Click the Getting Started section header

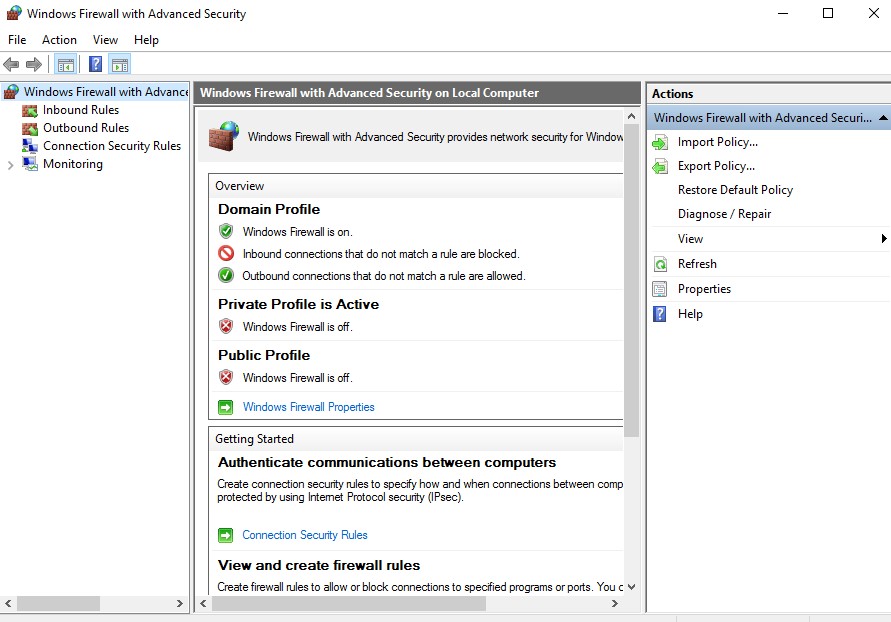[254, 439]
